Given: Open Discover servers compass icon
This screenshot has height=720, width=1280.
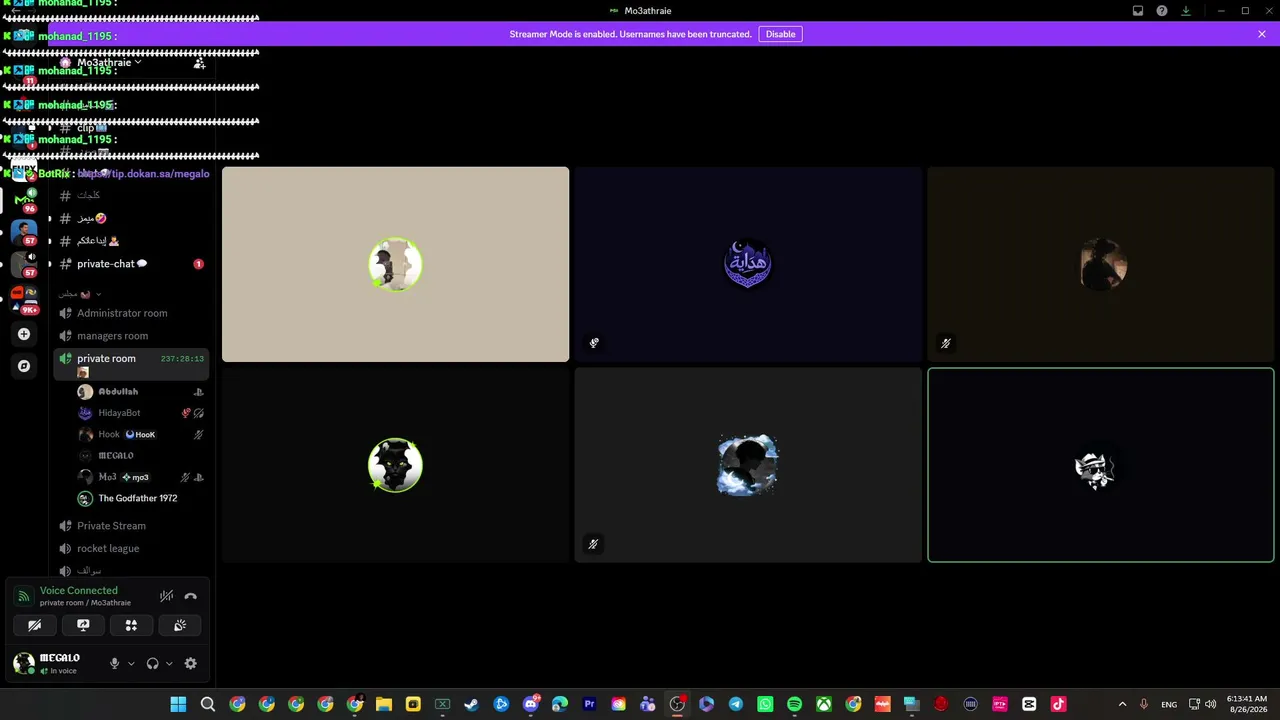Looking at the screenshot, I should [24, 366].
